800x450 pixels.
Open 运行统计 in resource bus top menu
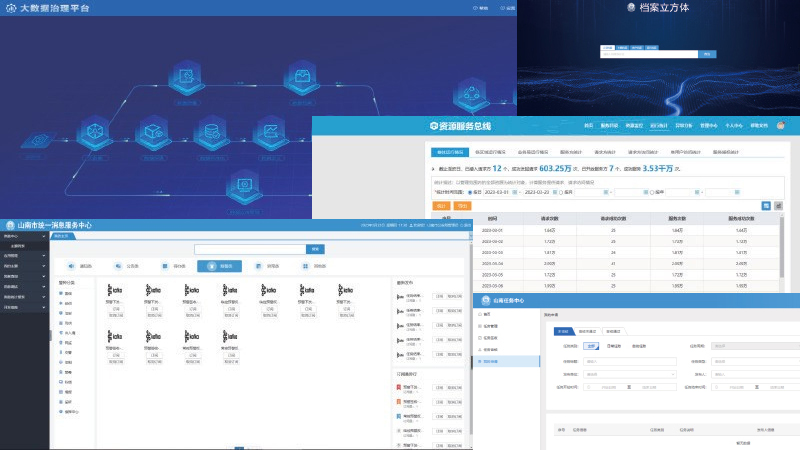click(x=658, y=126)
